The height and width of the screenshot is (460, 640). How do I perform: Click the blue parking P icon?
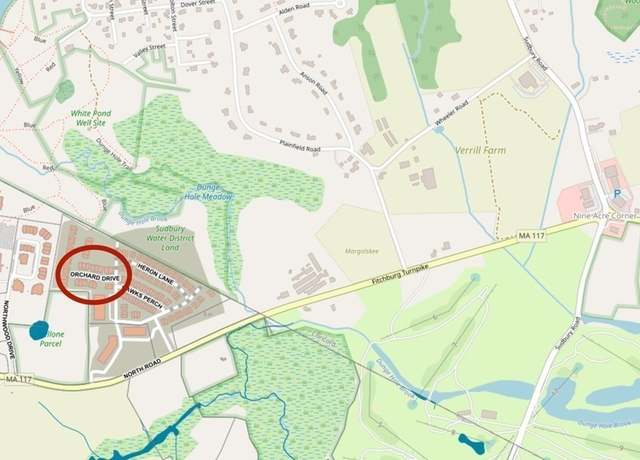[x=617, y=193]
